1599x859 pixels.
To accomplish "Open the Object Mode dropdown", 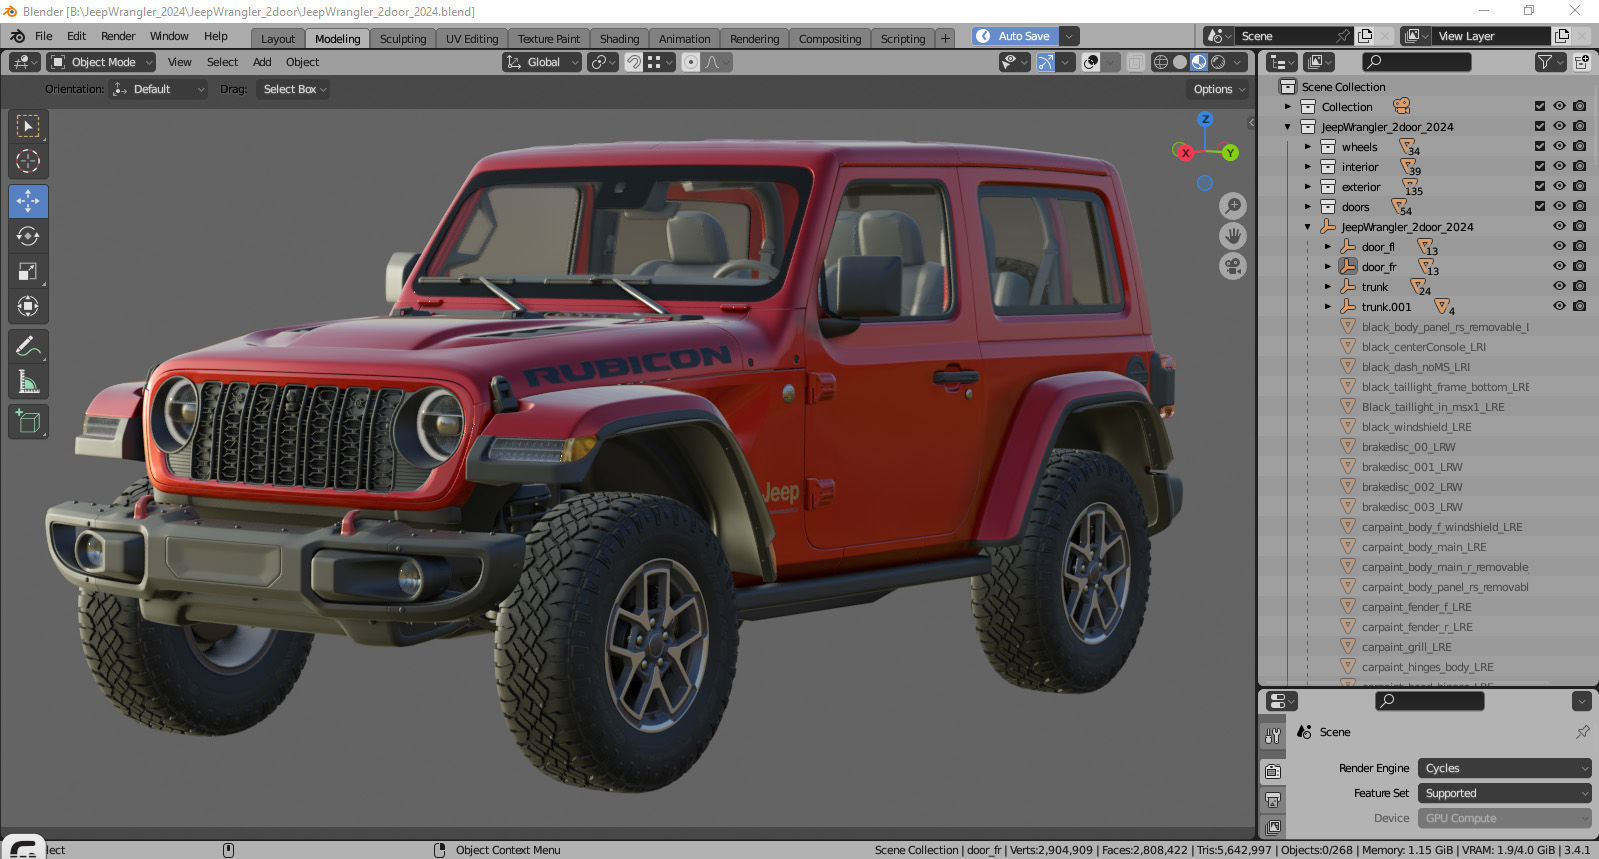I will [x=101, y=62].
